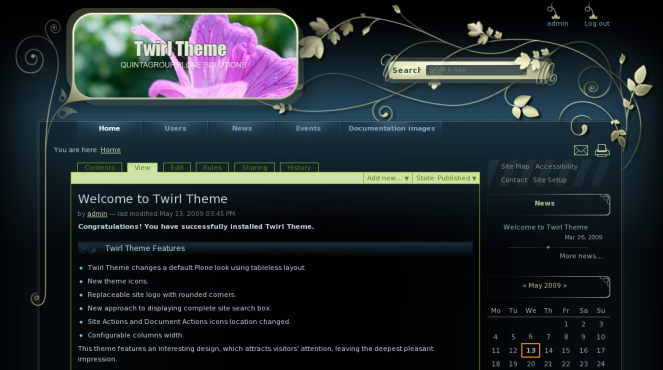Image resolution: width=663 pixels, height=370 pixels.
Task: Switch to the Rules tab
Action: [212, 167]
